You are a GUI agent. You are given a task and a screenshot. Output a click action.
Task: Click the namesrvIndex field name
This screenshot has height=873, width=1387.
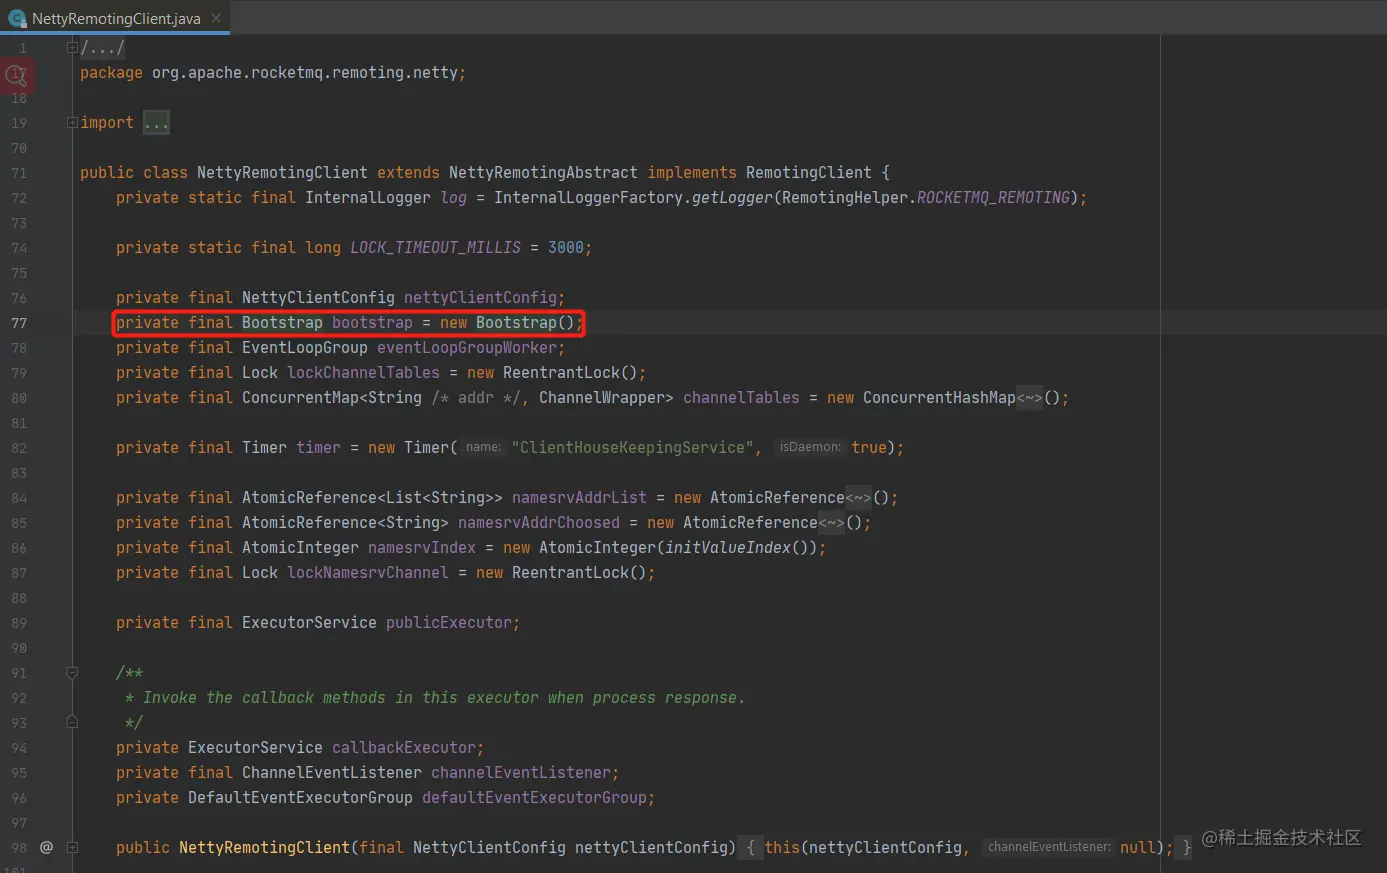tap(422, 548)
